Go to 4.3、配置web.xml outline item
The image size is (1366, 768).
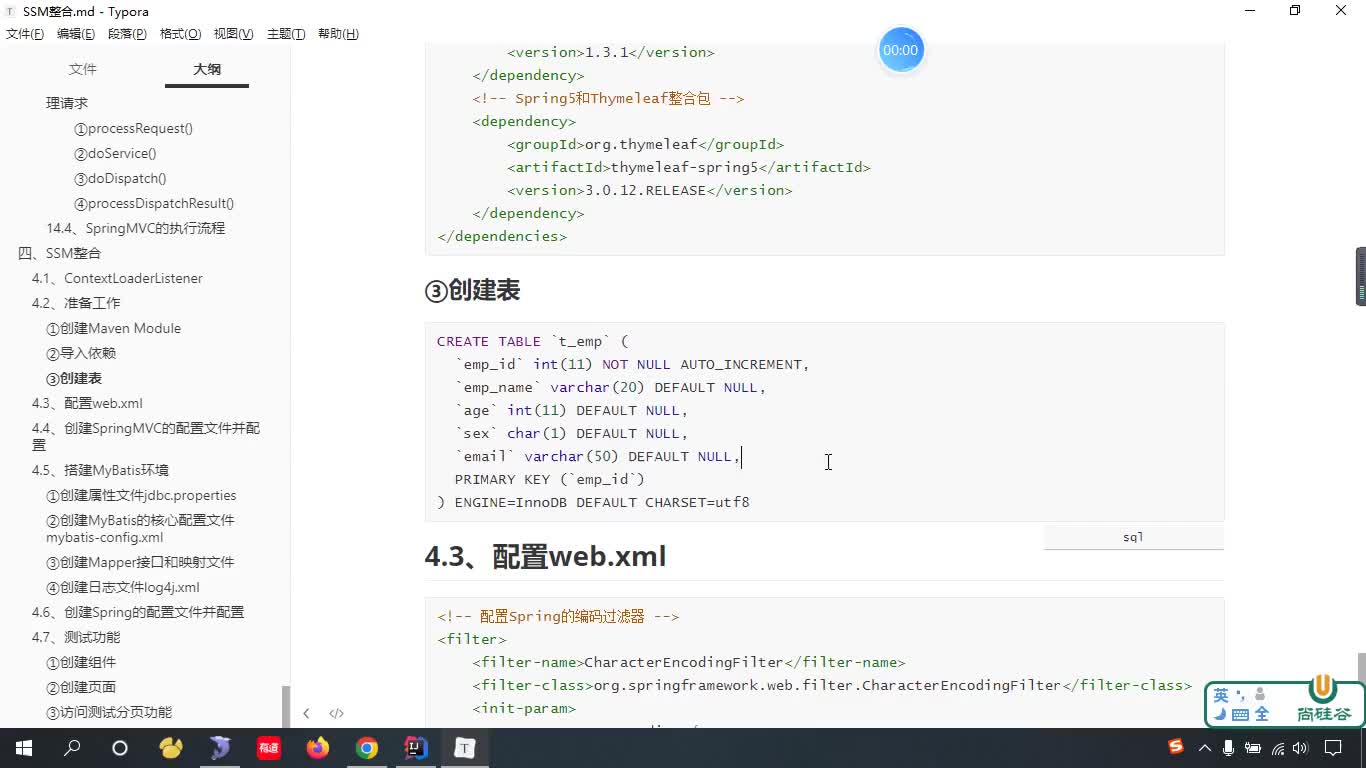[87, 403]
